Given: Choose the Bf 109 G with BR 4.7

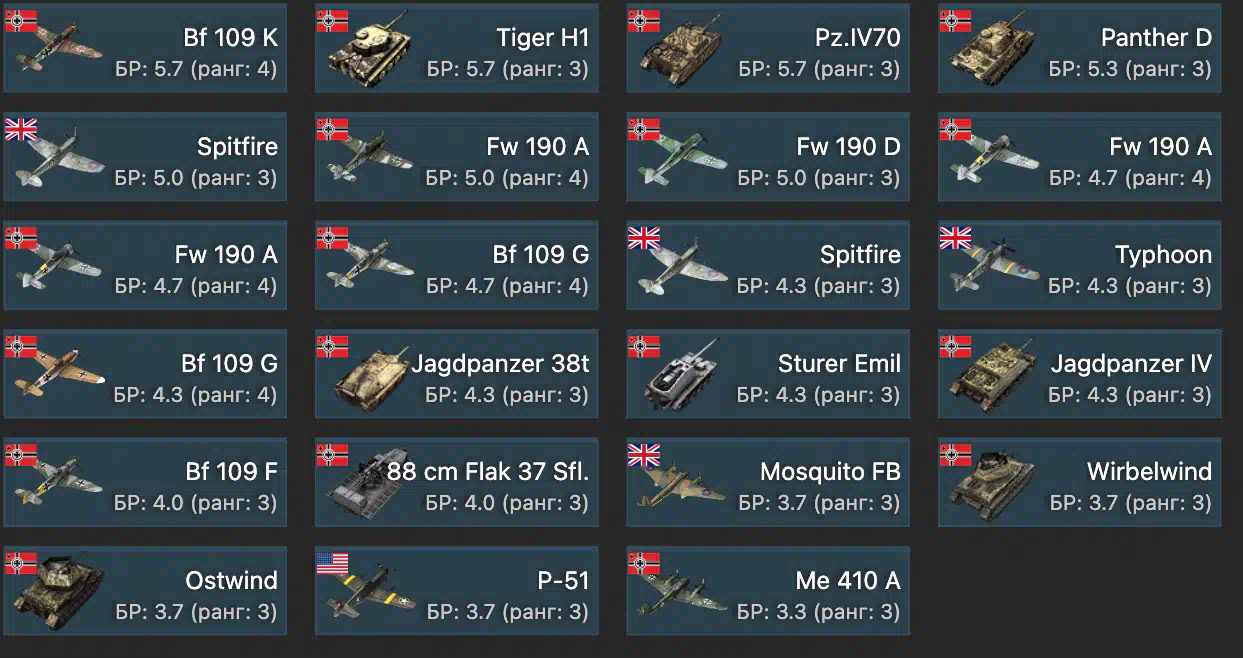Looking at the screenshot, I should point(457,266).
